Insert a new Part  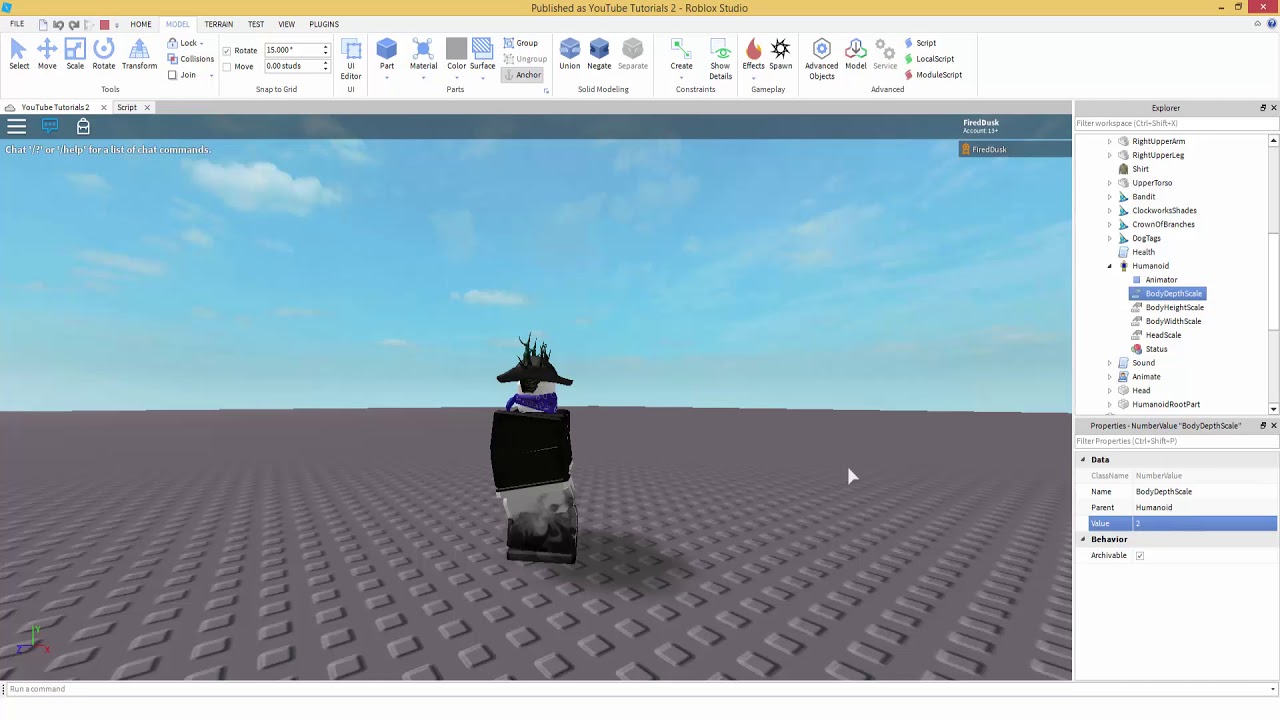(x=386, y=55)
